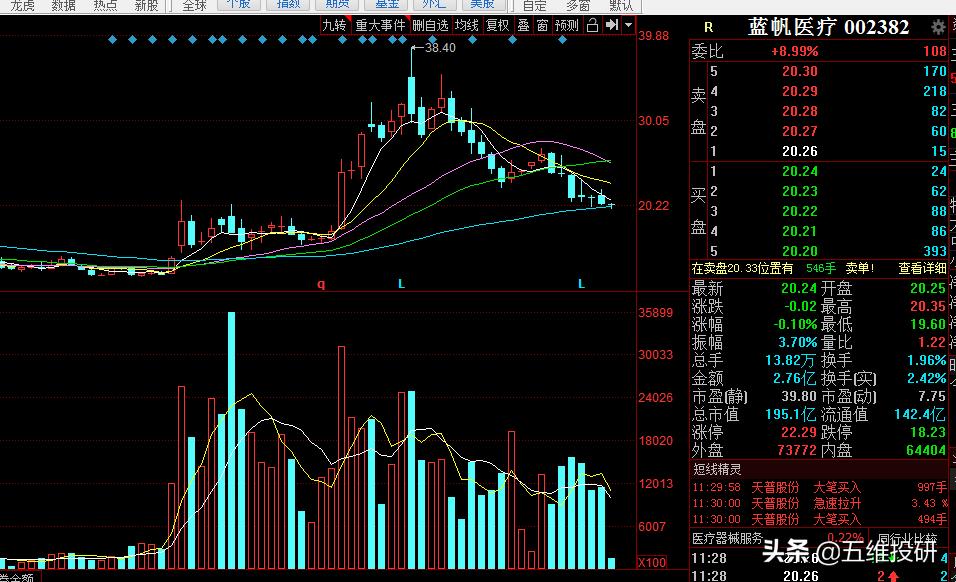Click the 叠 overlay button
Viewport: 956px width, 582px height.
[x=524, y=25]
